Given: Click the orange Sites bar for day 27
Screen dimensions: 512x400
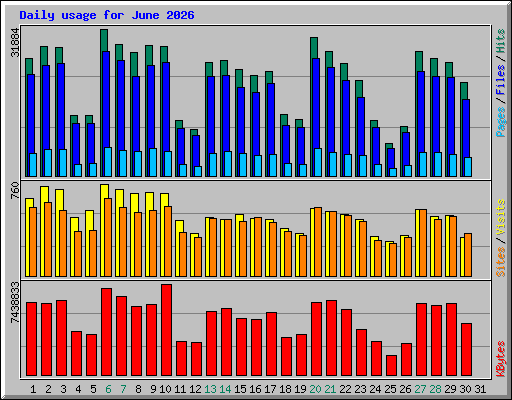Looking at the screenshot, I should 423,243.
